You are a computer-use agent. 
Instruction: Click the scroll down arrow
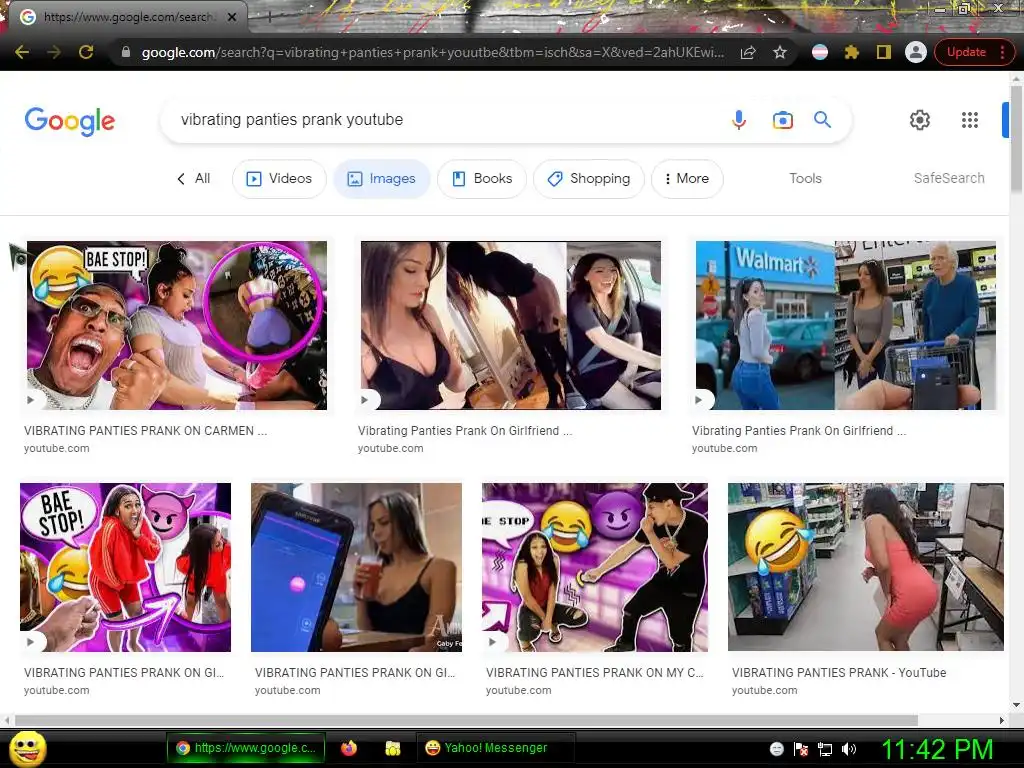[x=1016, y=705]
